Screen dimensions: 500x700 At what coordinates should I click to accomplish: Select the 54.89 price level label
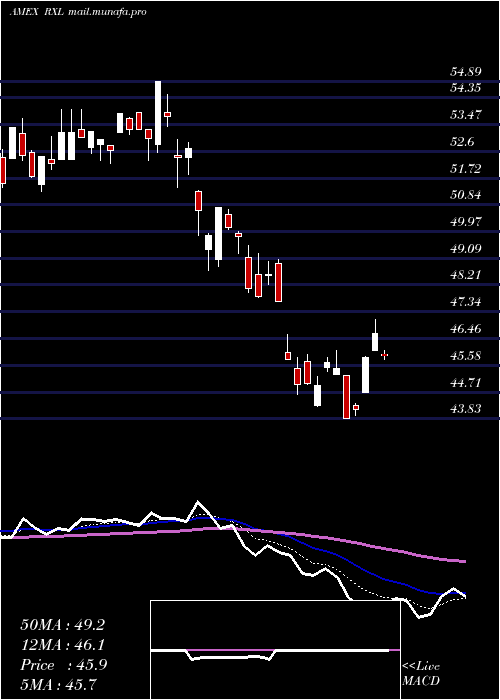click(465, 72)
